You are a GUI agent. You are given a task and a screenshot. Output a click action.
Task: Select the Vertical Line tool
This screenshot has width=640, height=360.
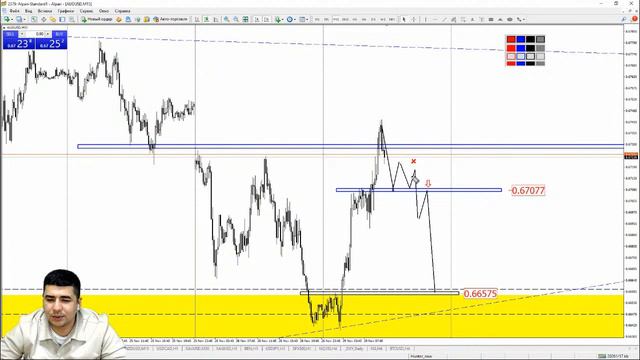tap(425, 19)
